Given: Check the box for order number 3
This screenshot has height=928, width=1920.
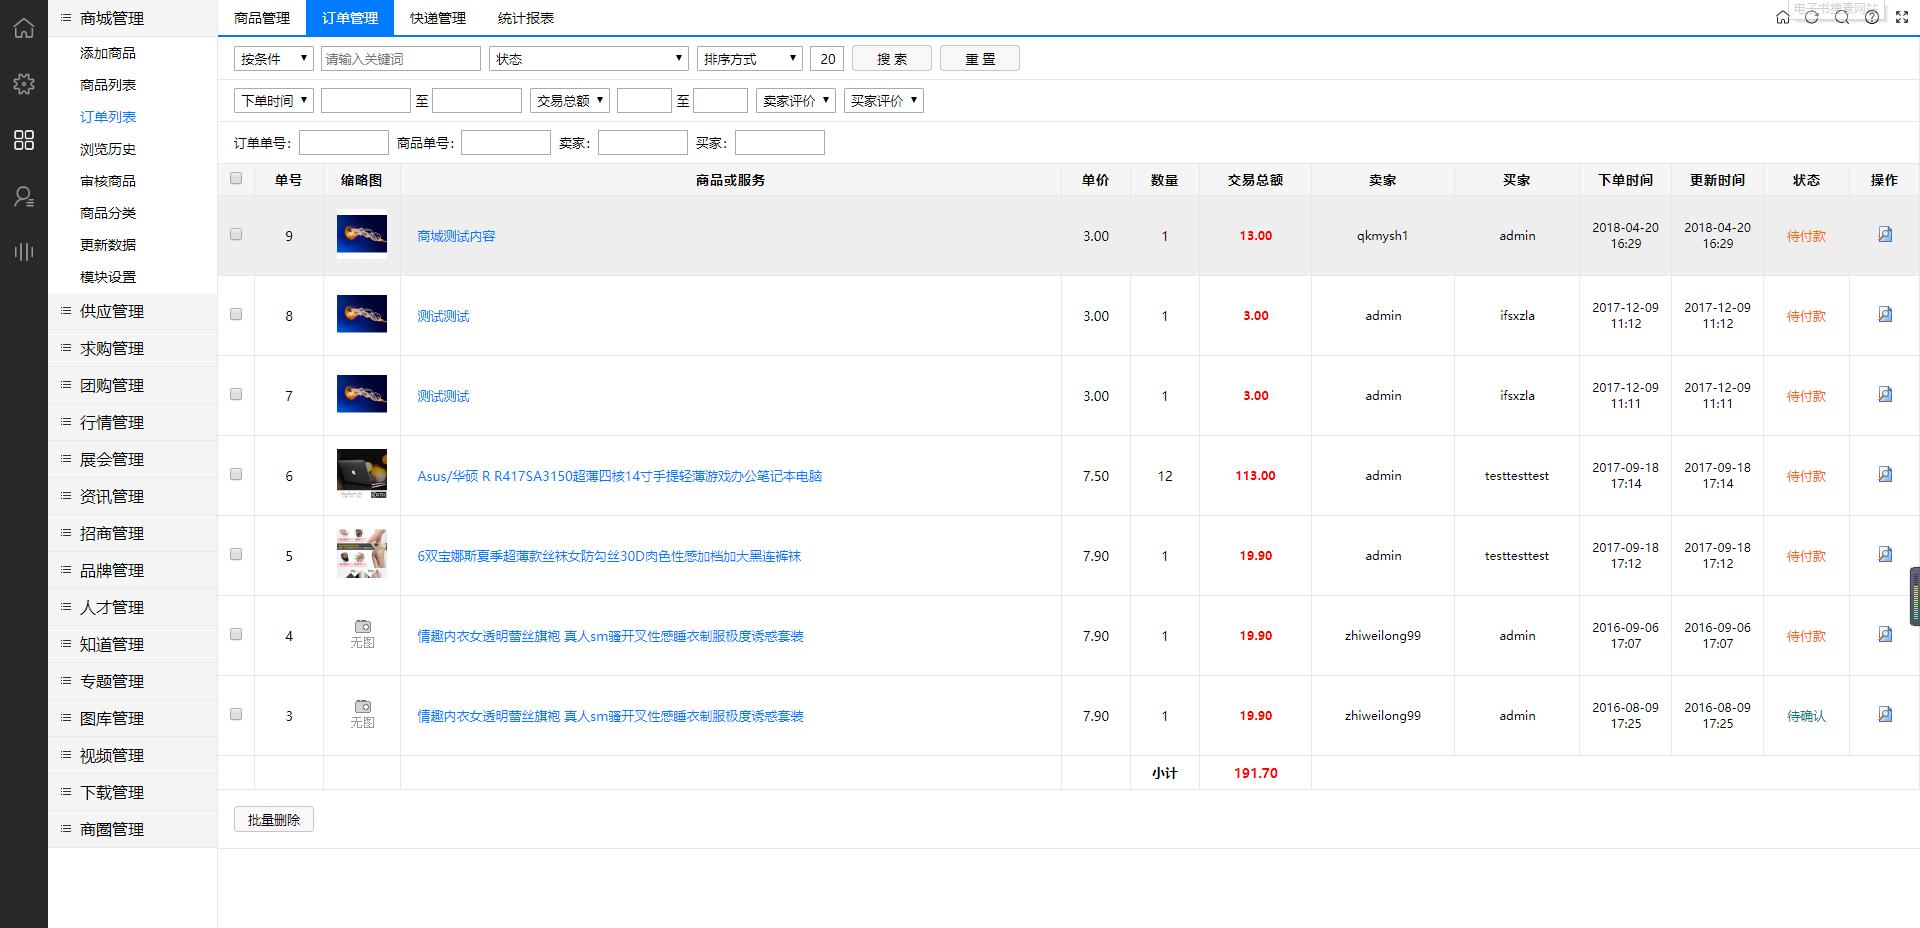Looking at the screenshot, I should click(x=236, y=714).
